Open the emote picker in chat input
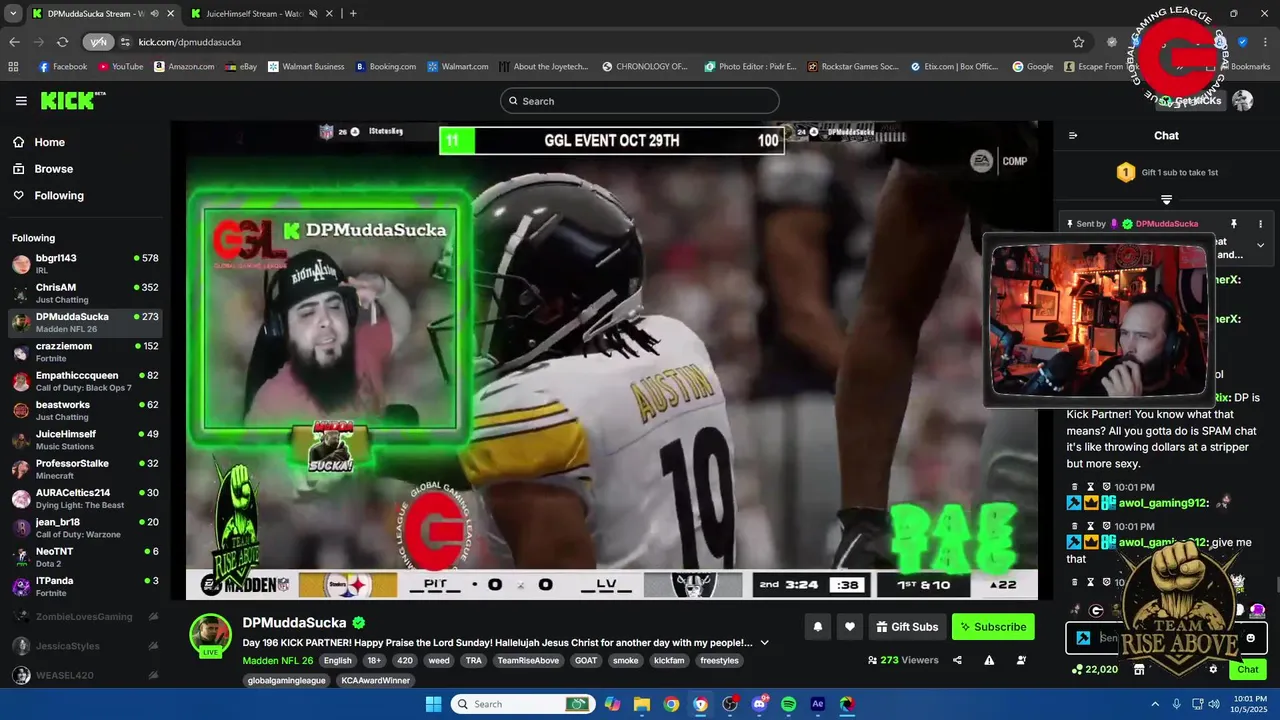The height and width of the screenshot is (720, 1280). (x=1250, y=638)
